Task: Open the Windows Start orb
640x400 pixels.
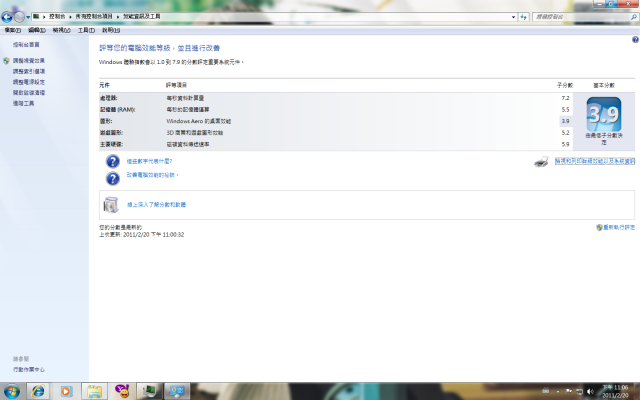Action: [x=11, y=391]
